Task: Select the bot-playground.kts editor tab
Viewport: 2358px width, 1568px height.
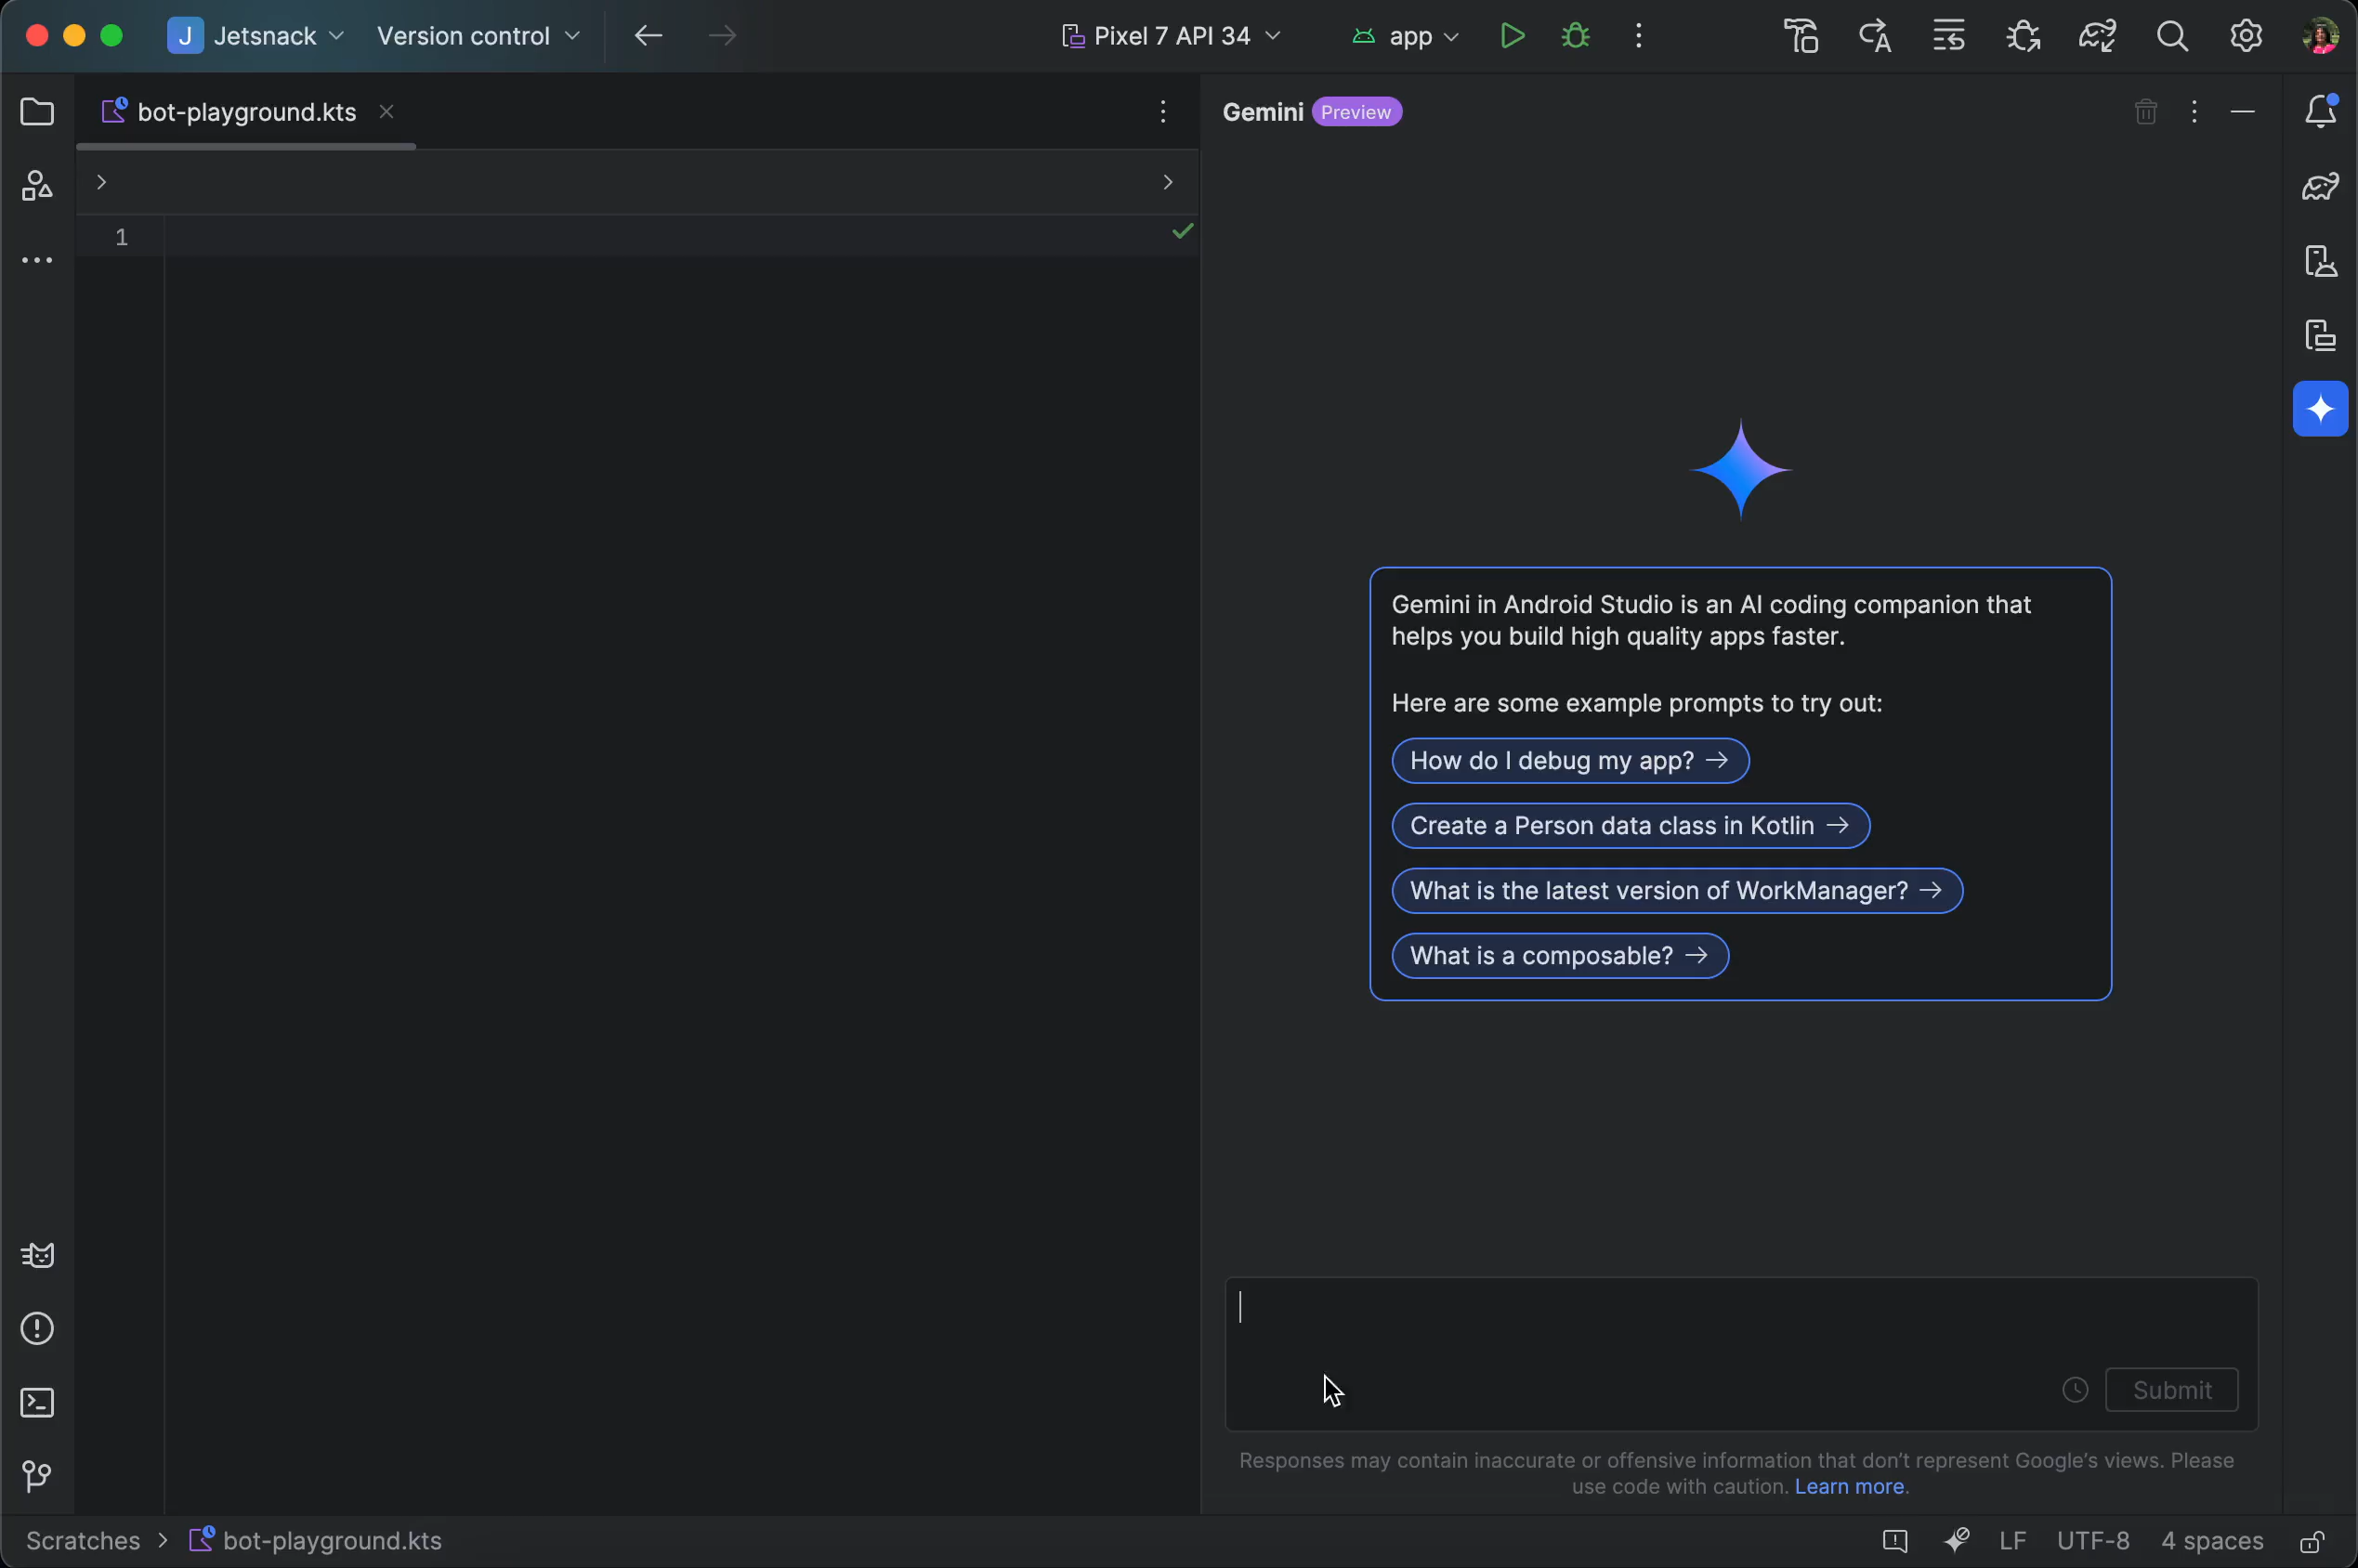Action: coord(245,111)
